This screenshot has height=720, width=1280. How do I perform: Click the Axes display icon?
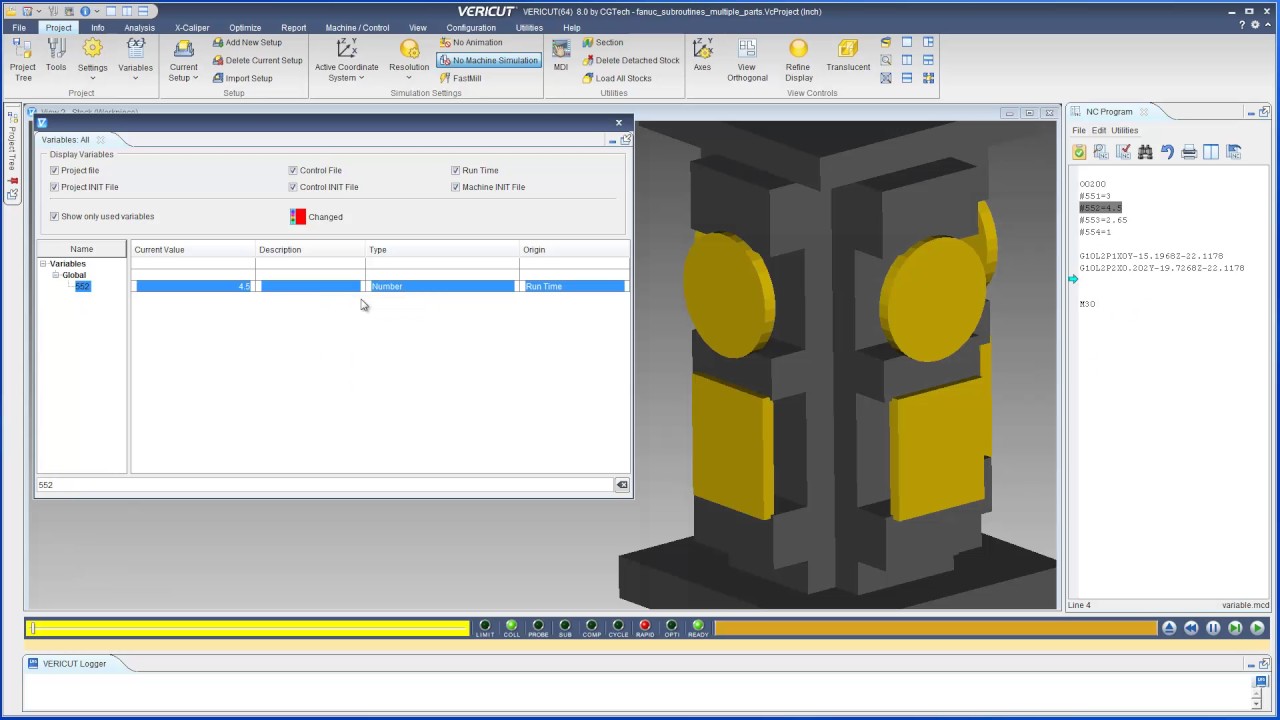pos(702,56)
